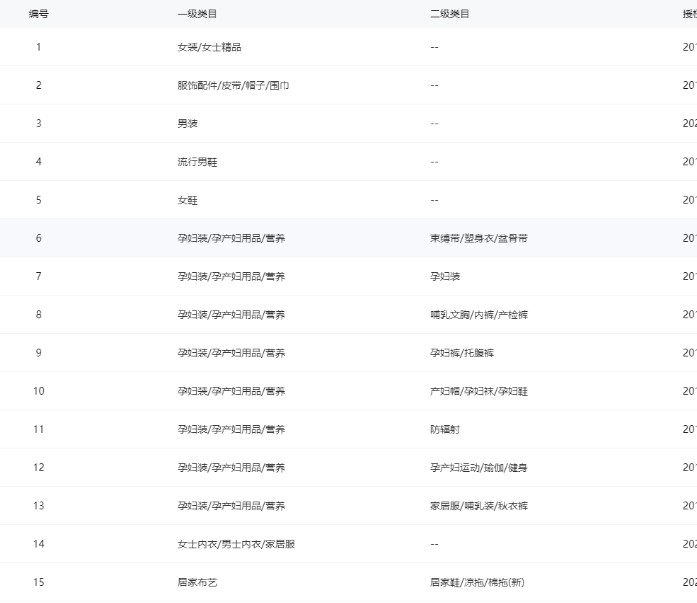The height and width of the screenshot is (603, 697).
Task: Select the 家居服/哺乳装/秋衣裤 subcategory cell
Action: coord(479,506)
